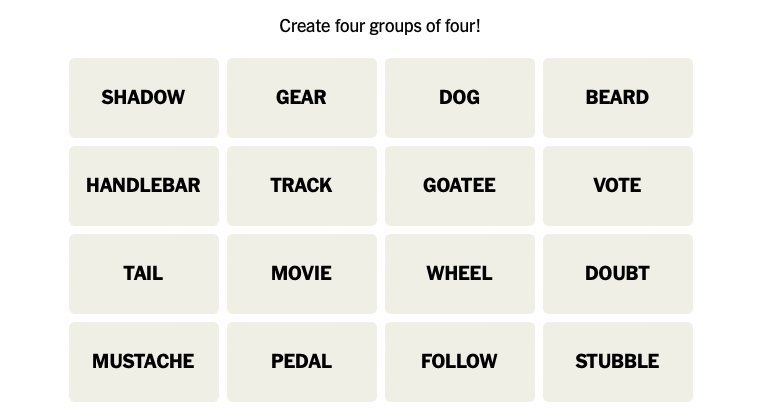The width and height of the screenshot is (779, 416).
Task: Select the HANDLEBAR tile
Action: pyautogui.click(x=144, y=186)
